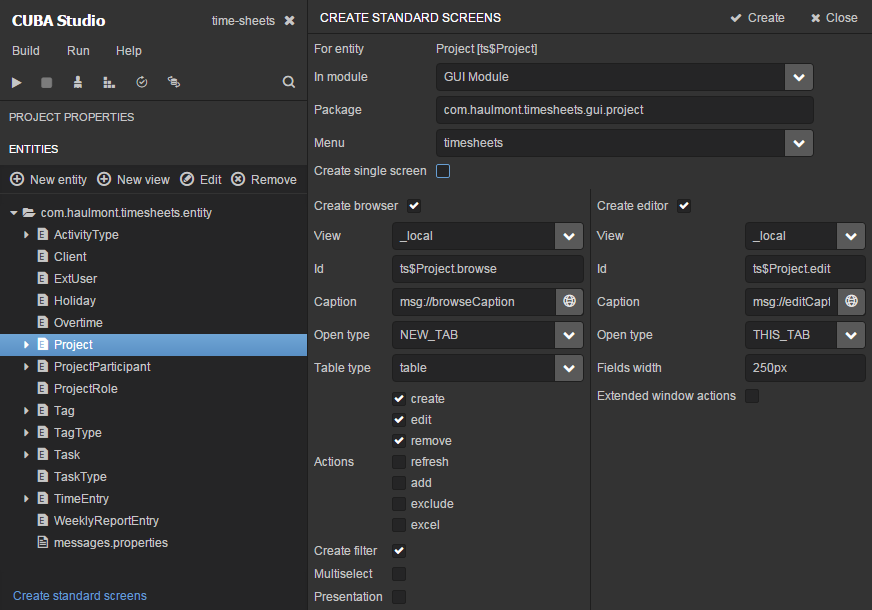
Task: Open the PROJECT PROPERTIES section
Action: pos(72,117)
